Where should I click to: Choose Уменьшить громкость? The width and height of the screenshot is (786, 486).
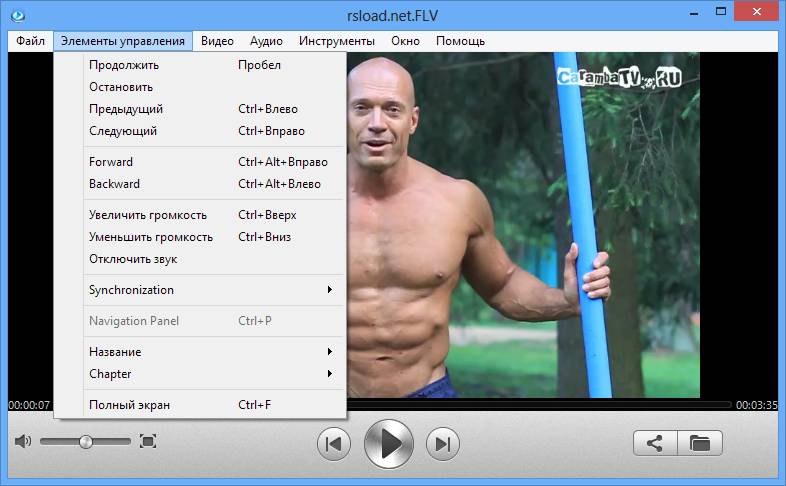(x=200, y=237)
